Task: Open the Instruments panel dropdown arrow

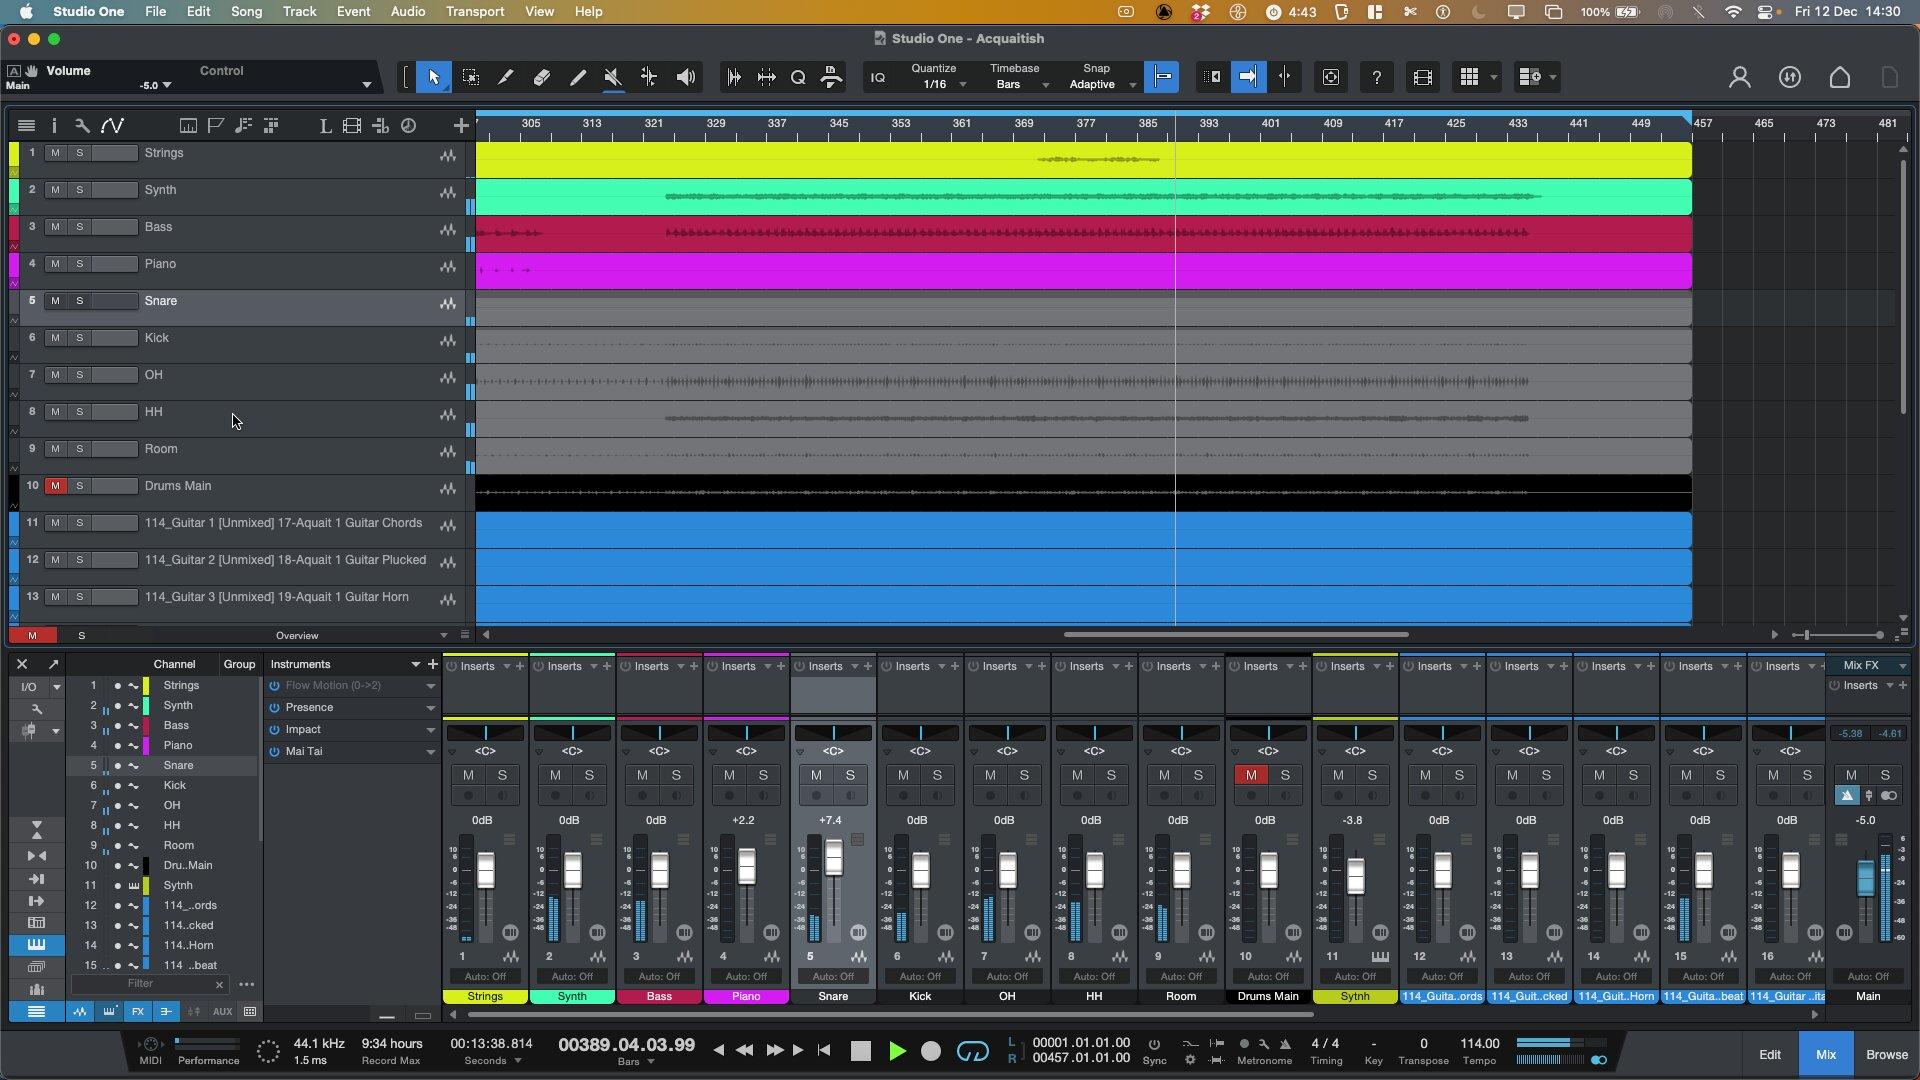Action: pos(416,664)
